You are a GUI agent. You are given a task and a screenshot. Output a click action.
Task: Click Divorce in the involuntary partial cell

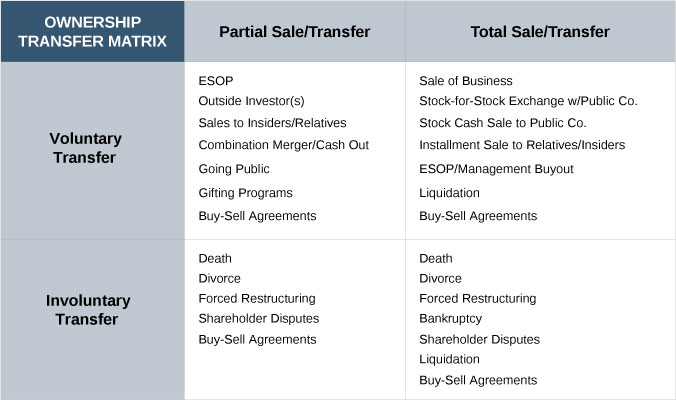coord(219,279)
